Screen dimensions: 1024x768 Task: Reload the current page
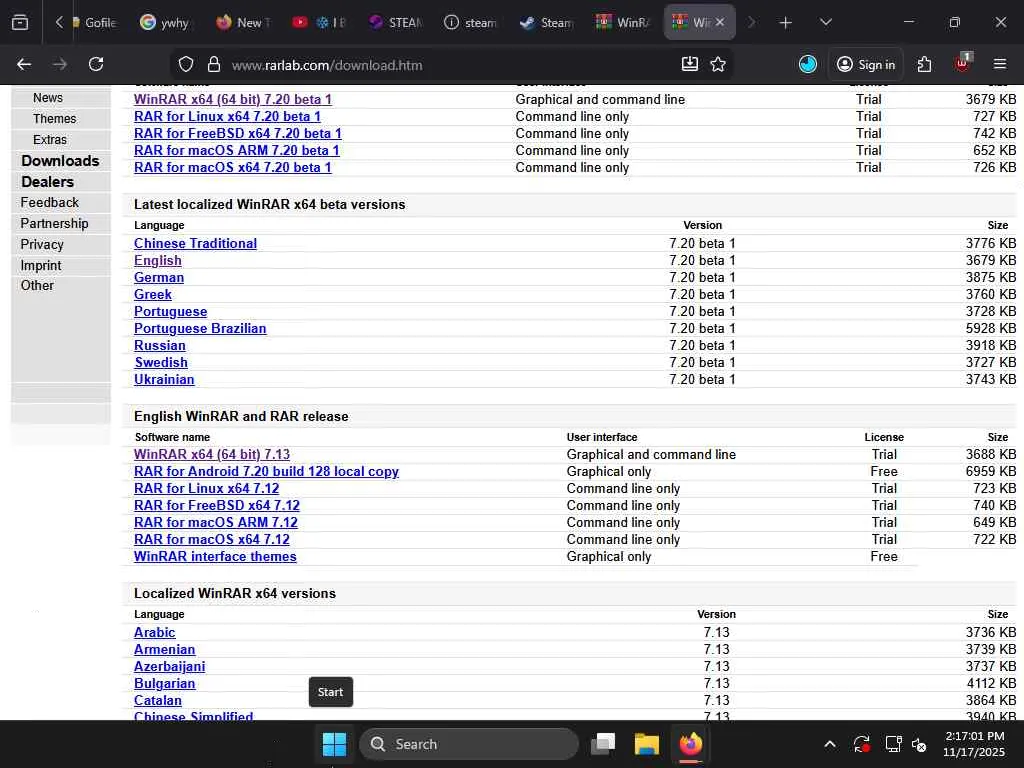point(96,64)
